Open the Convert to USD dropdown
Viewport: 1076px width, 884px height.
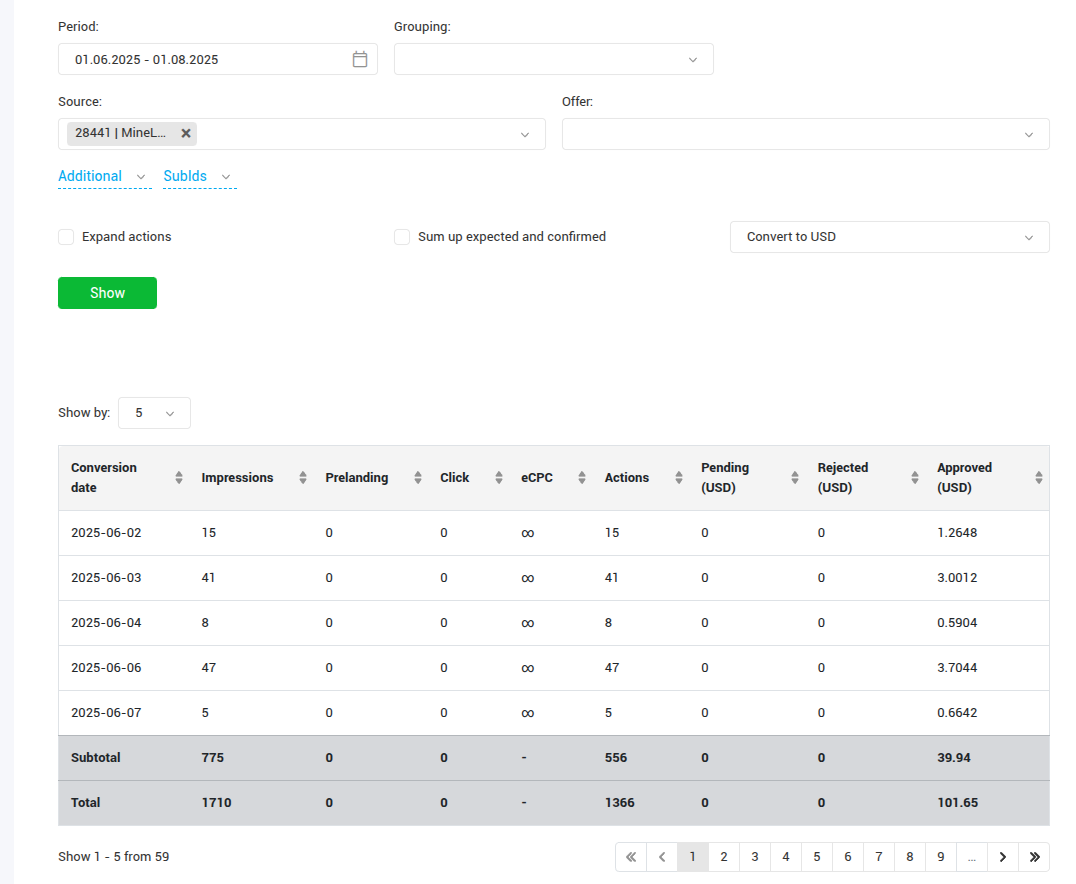[889, 237]
